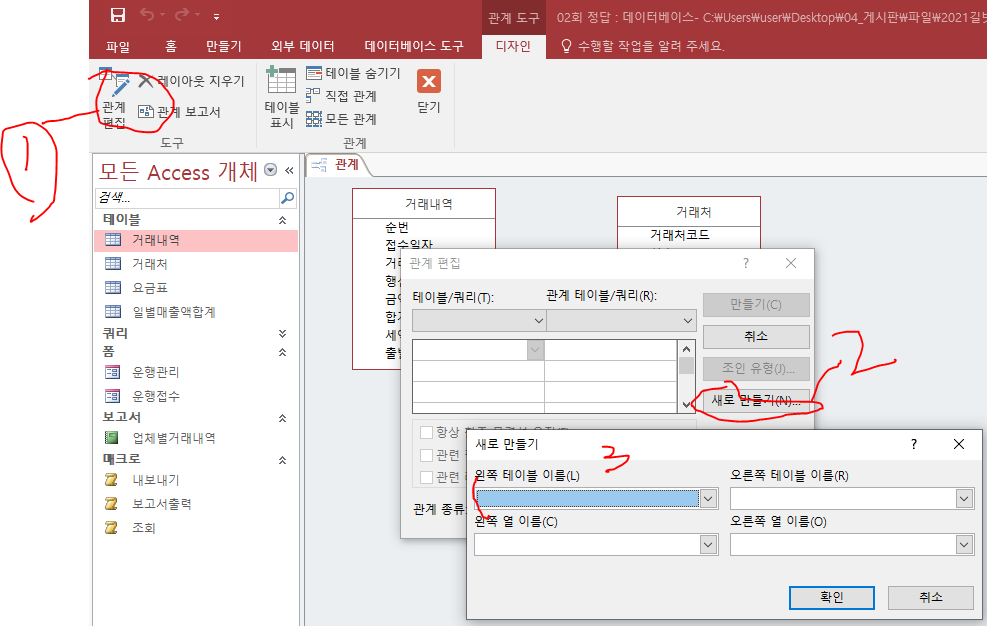The image size is (987, 626).
Task: Open the 왼쪽 테이블 이름 dropdown
Action: pyautogui.click(x=709, y=498)
